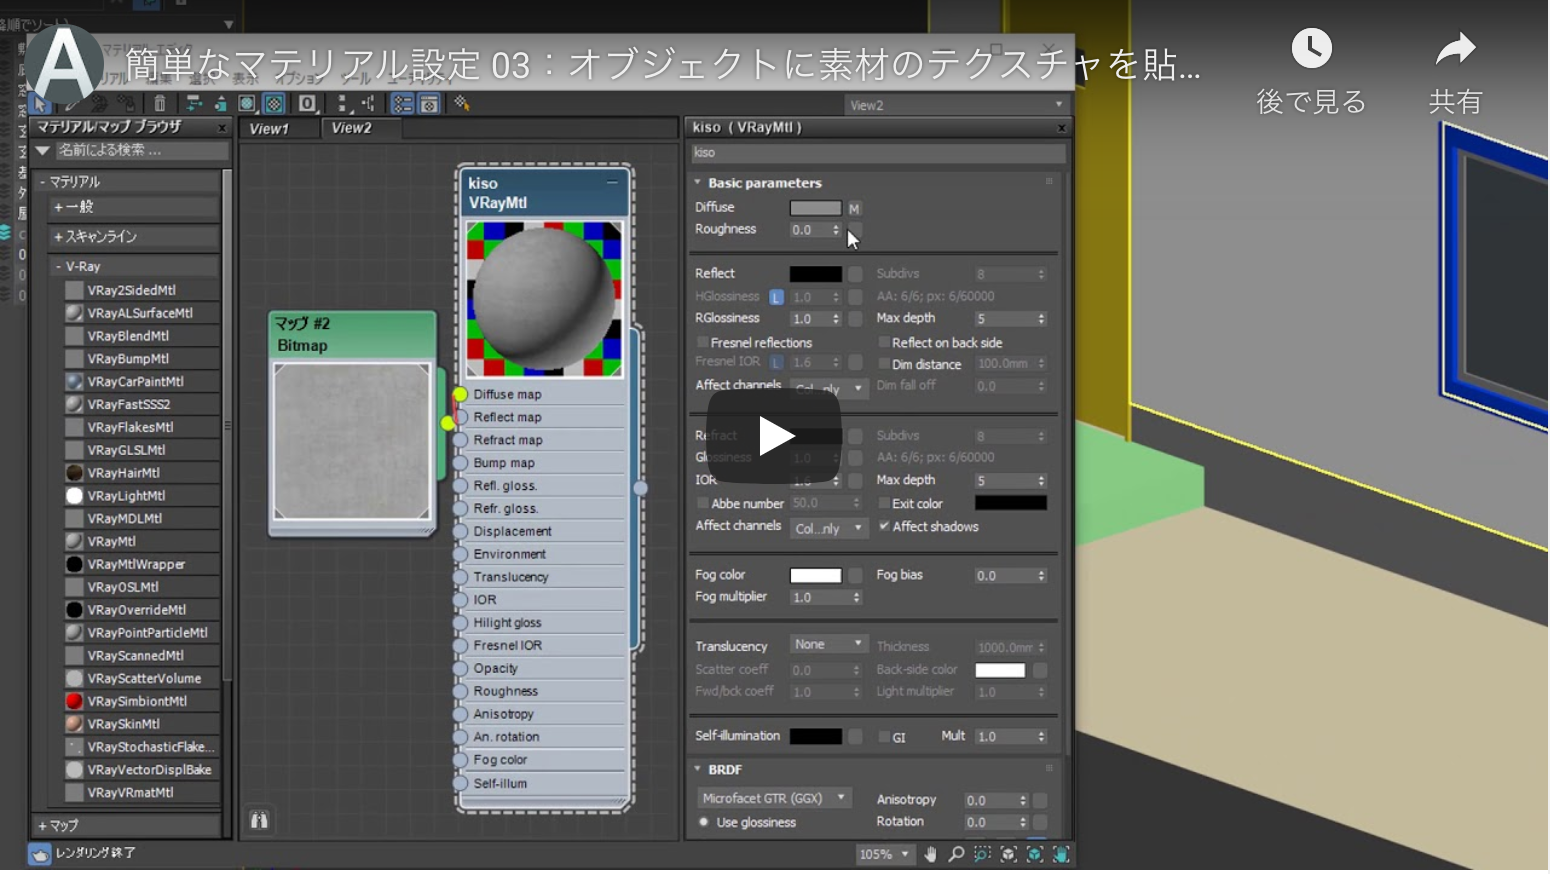Screen dimensions: 1550x874
Task: Open the Material ID Channel flyout icon
Action: click(308, 103)
